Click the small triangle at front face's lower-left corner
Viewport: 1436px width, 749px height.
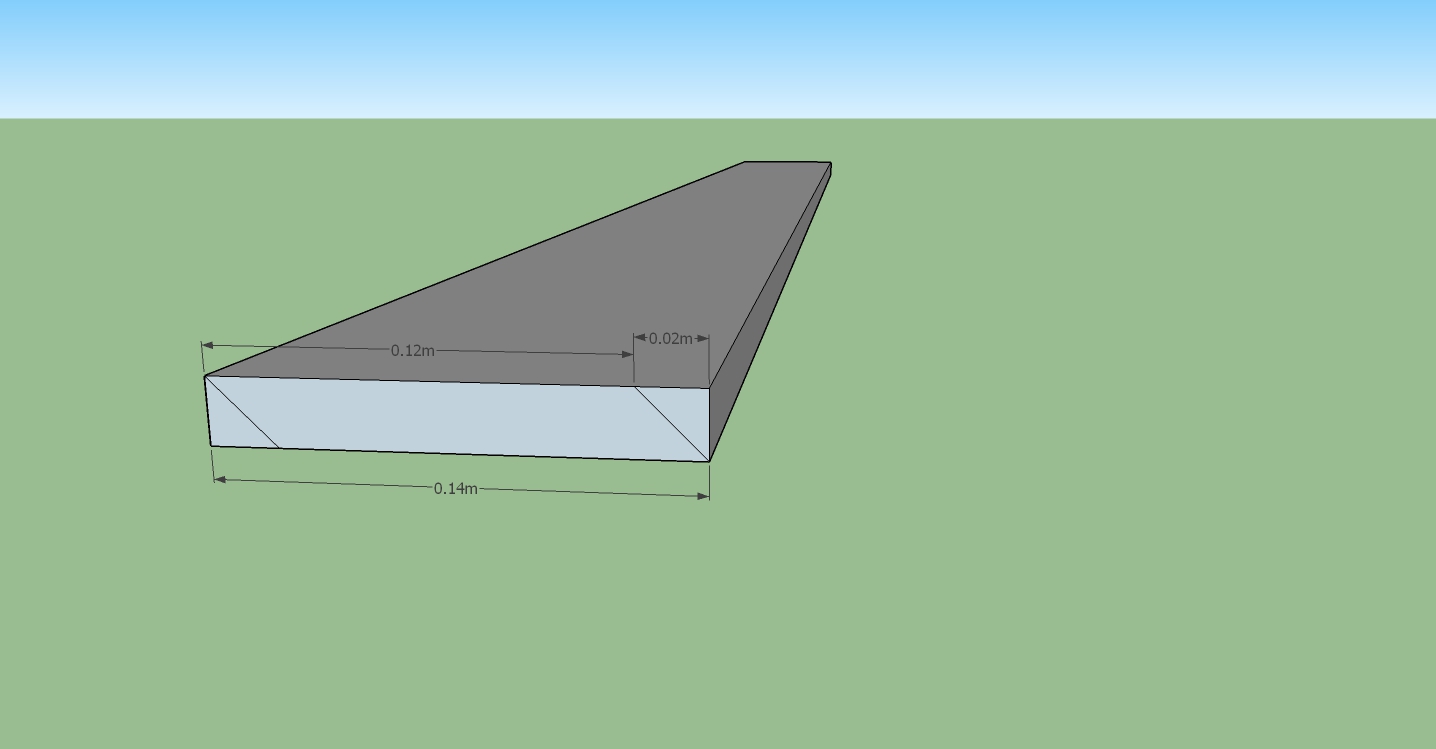point(228,430)
